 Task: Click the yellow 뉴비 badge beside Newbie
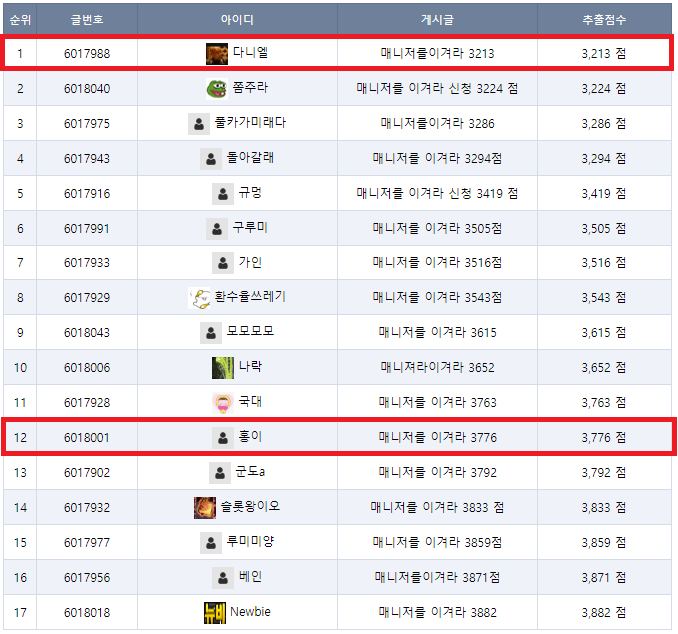(x=214, y=613)
